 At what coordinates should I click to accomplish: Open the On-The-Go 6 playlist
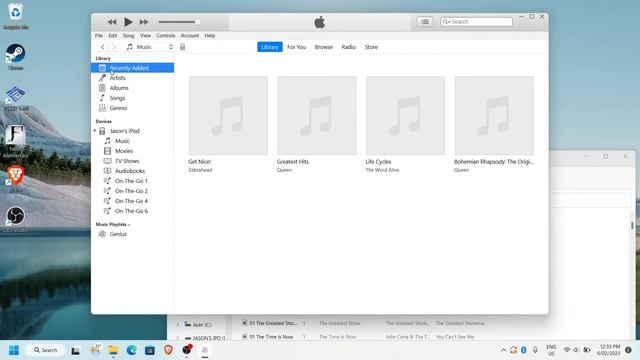click(131, 211)
